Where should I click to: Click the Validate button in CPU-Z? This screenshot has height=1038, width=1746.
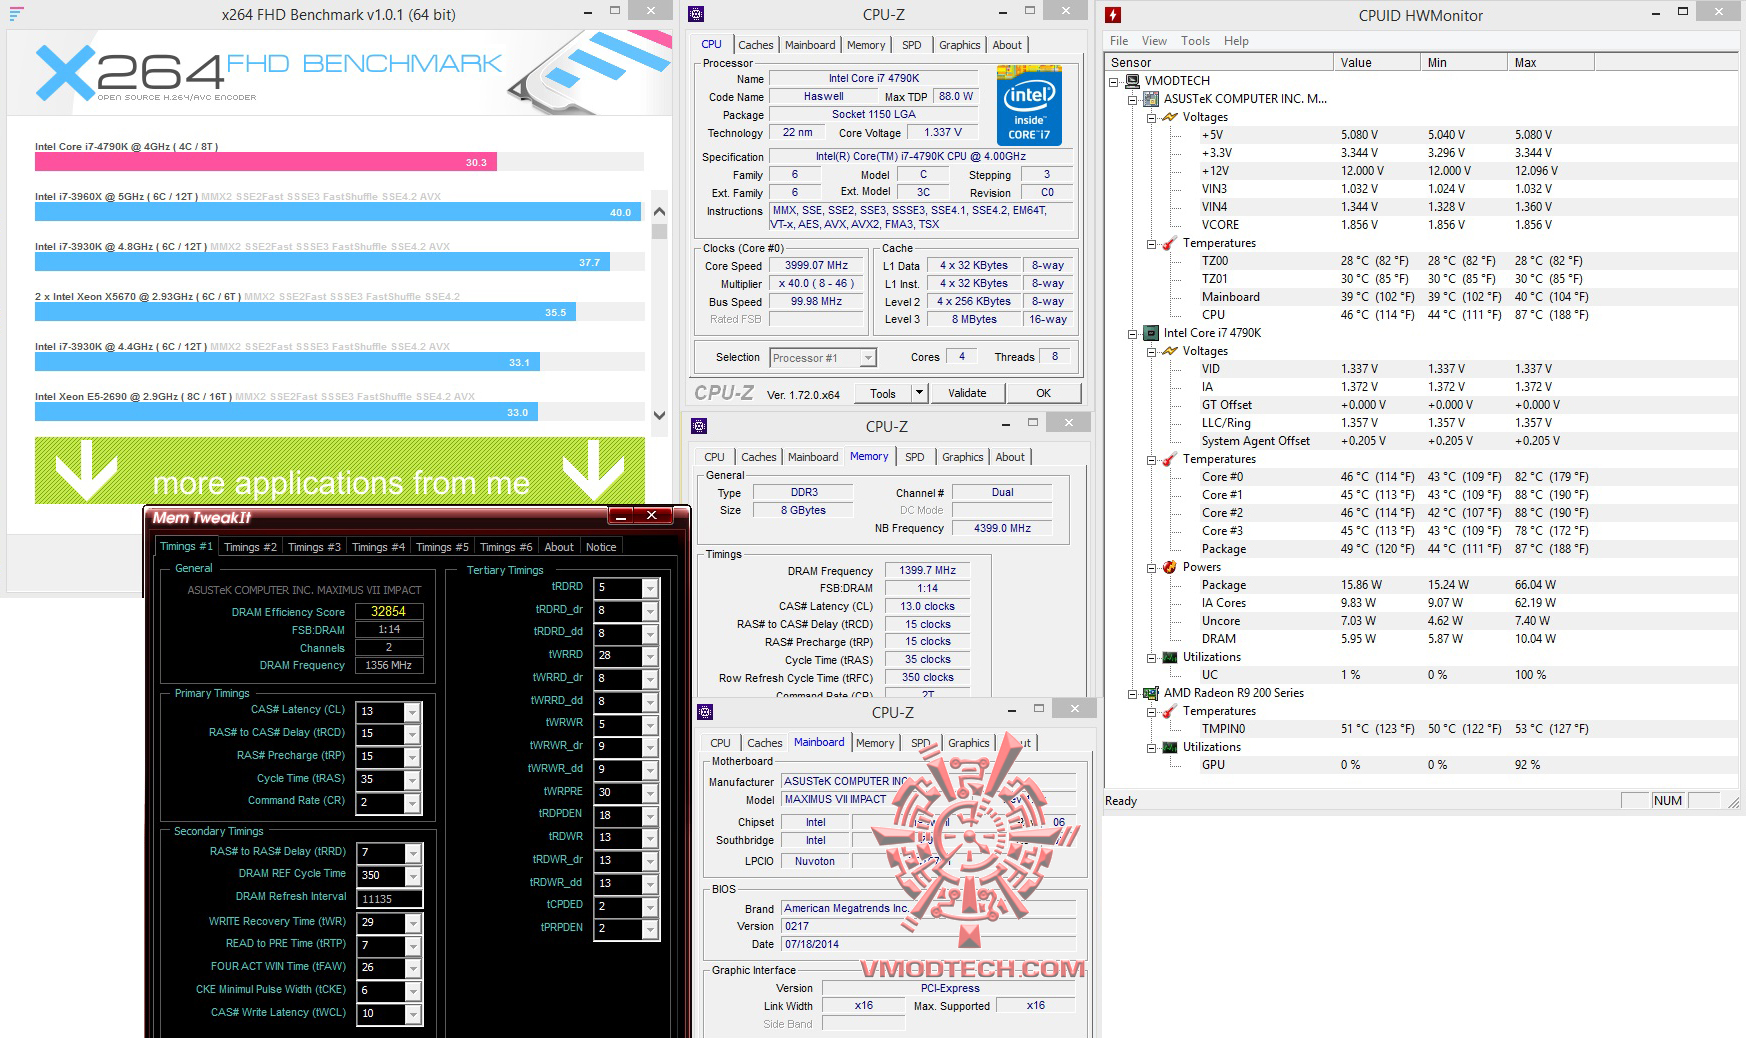point(967,393)
